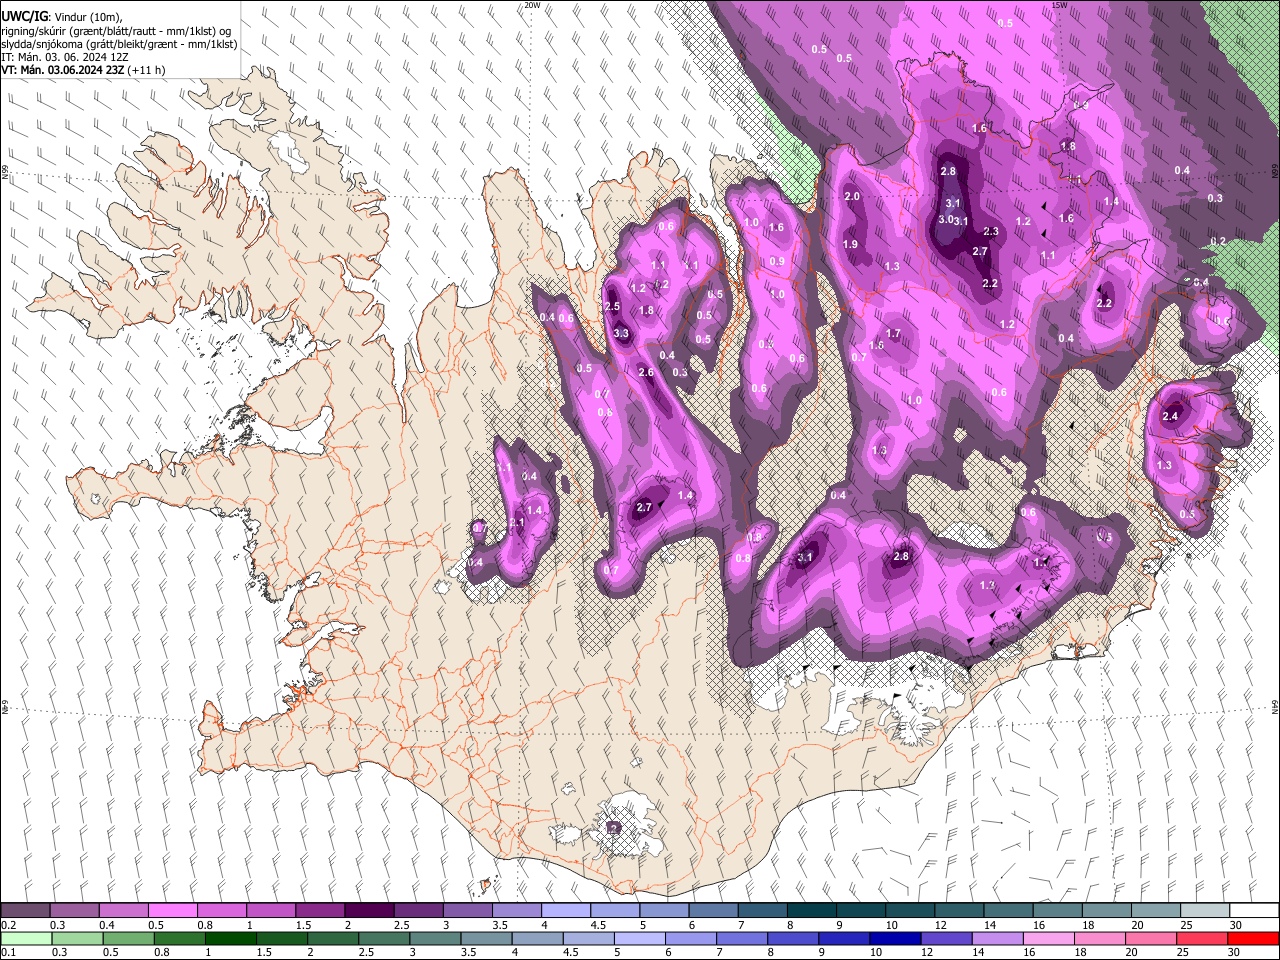Viewport: 1280px width, 960px height.
Task: Click upper legend swatch between 12 and 14
Action: (x=960, y=911)
